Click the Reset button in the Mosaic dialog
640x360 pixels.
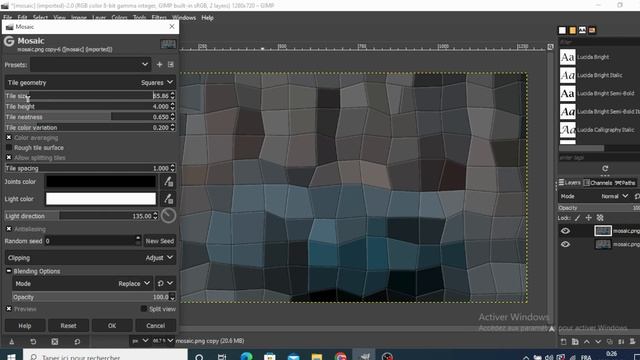click(68, 326)
